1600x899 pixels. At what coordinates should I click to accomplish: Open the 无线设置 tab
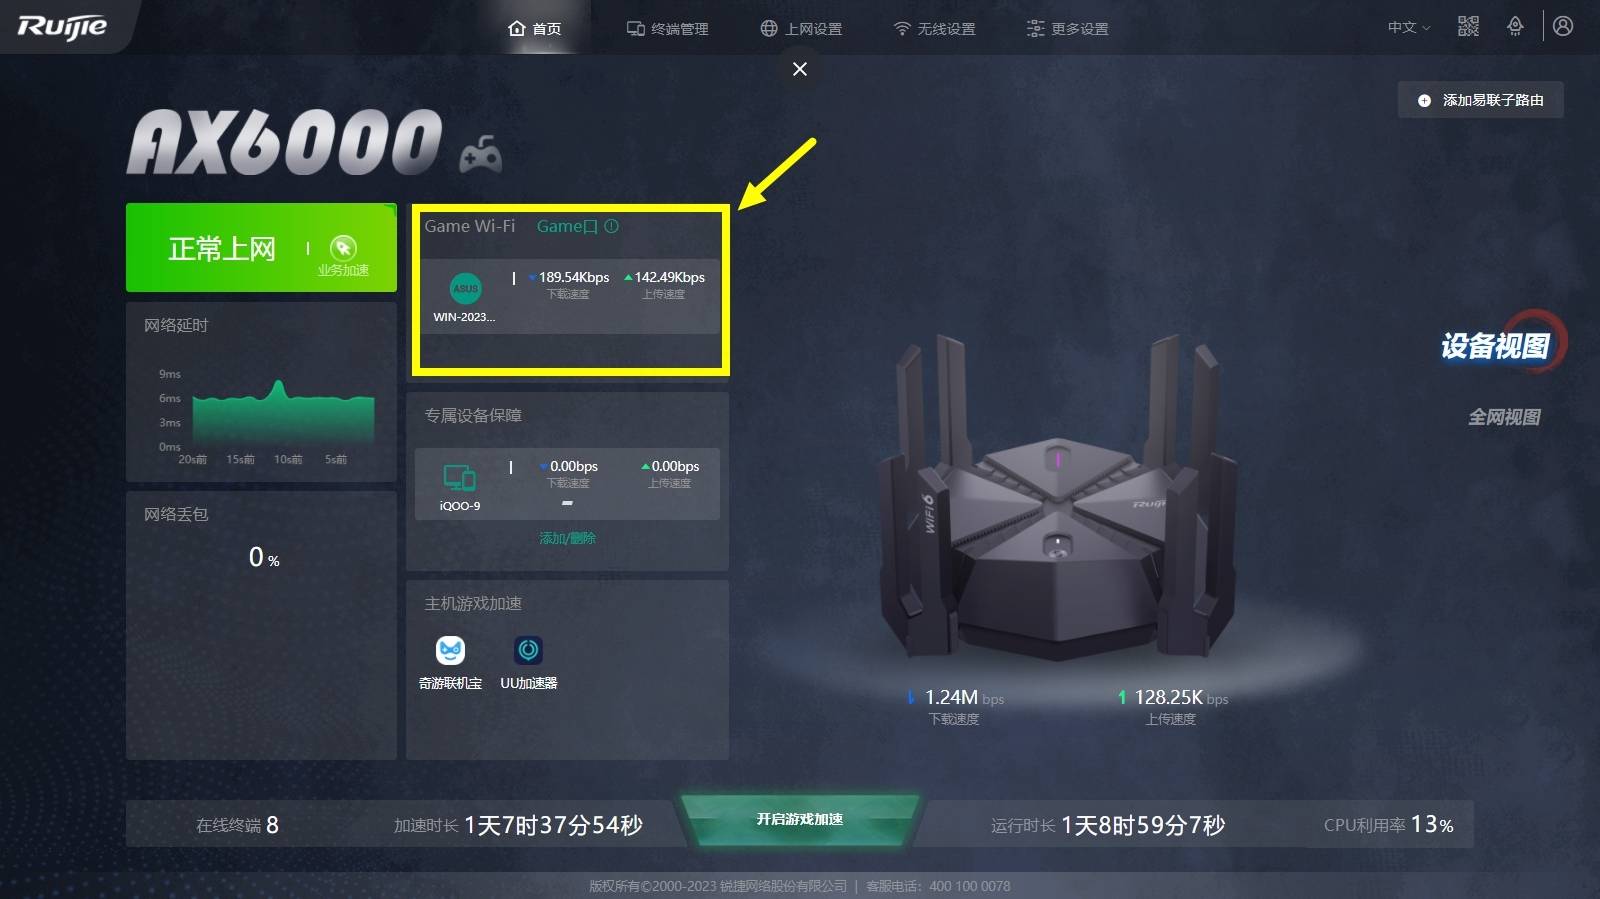click(934, 29)
